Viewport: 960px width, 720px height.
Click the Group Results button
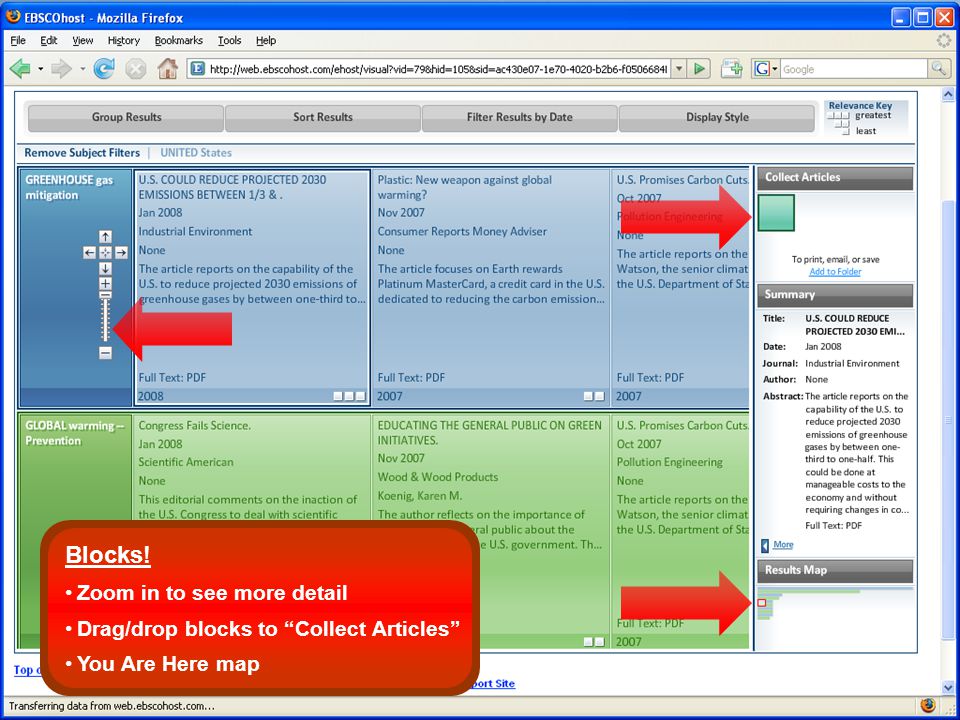(x=126, y=118)
